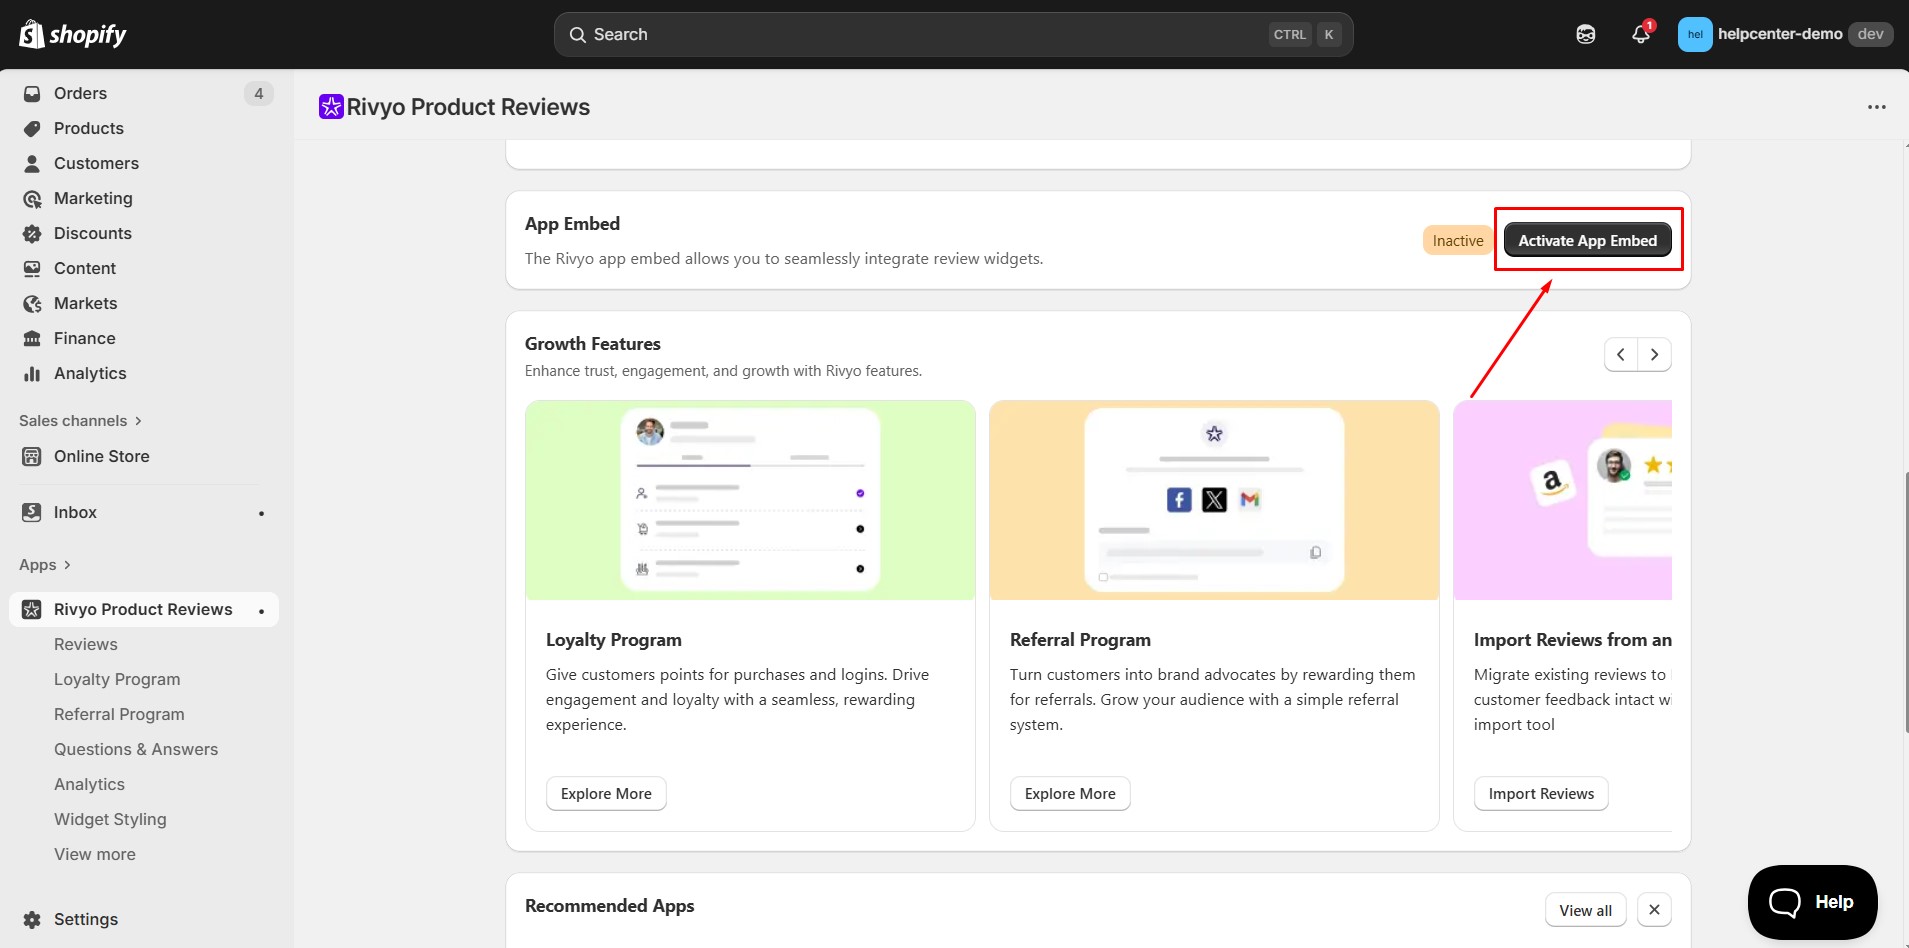Viewport: 1909px width, 948px height.
Task: Click the Online Store icon
Action: tap(33, 456)
